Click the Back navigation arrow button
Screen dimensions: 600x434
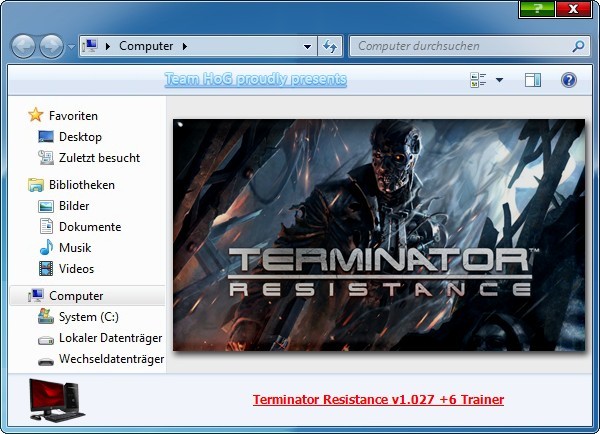(x=23, y=46)
